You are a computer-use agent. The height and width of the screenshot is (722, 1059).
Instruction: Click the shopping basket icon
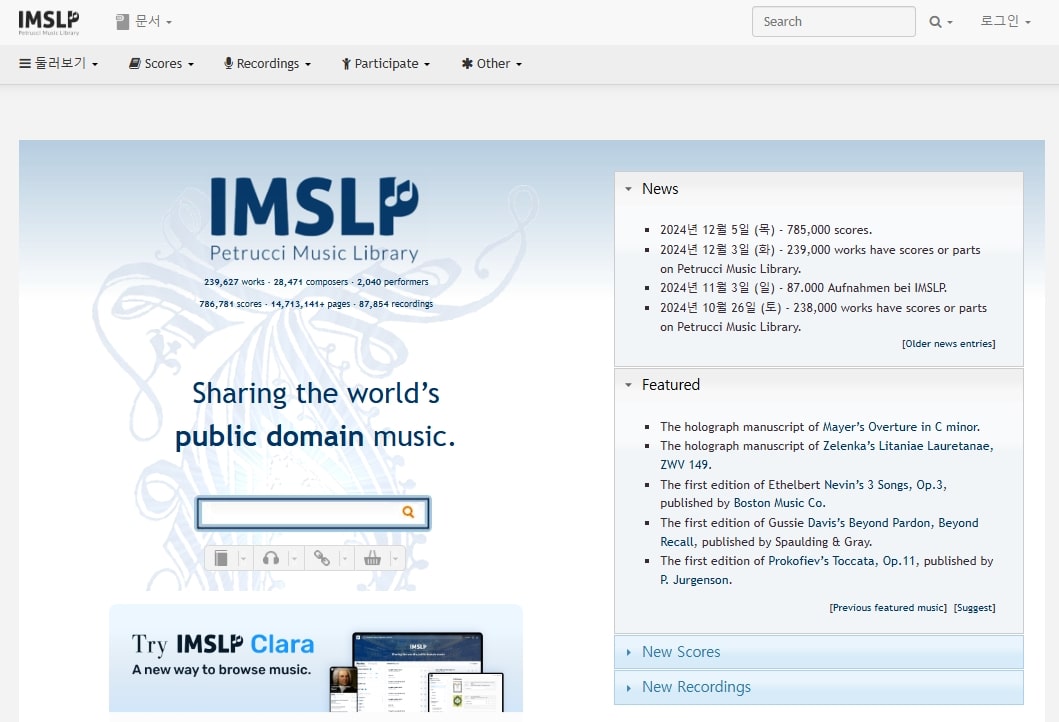click(x=372, y=558)
